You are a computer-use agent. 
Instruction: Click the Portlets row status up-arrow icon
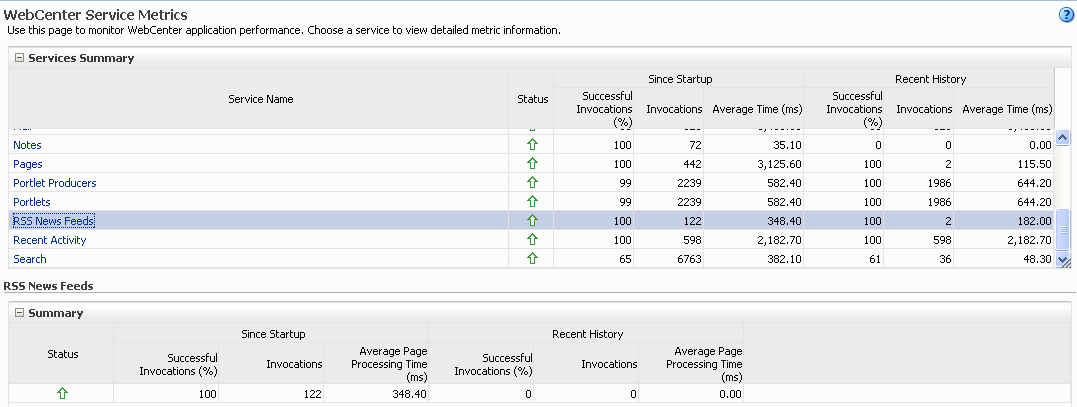[x=532, y=202]
